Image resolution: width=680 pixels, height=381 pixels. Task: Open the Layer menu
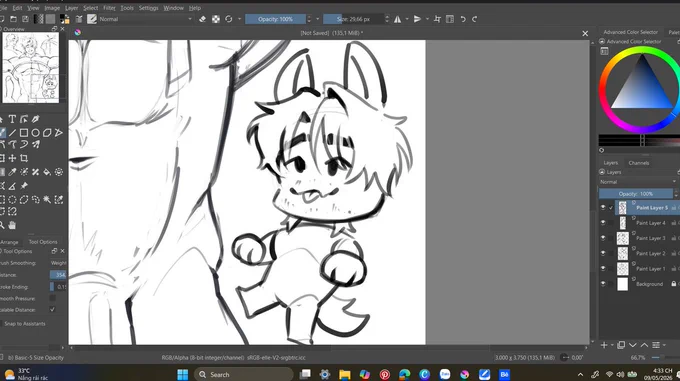pos(72,8)
